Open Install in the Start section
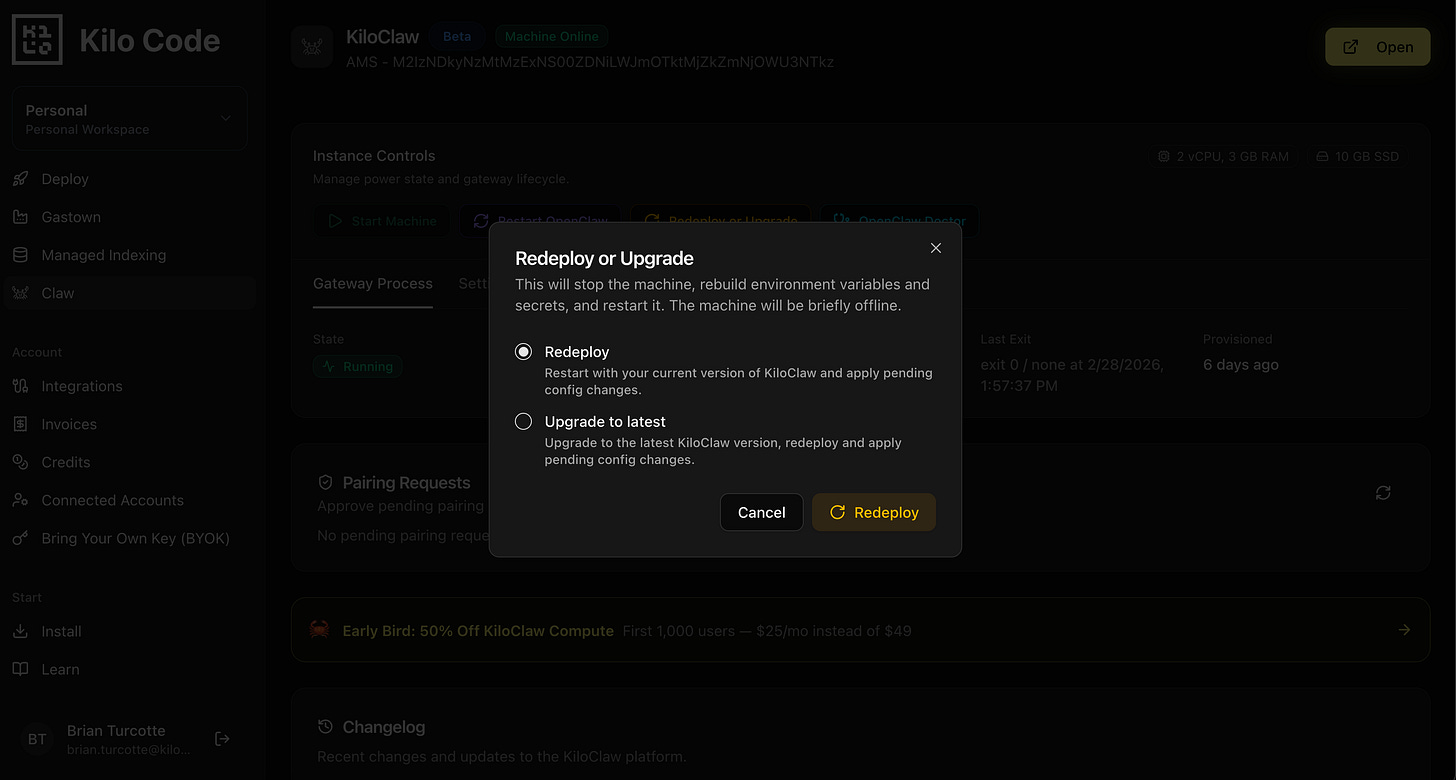 (129, 631)
